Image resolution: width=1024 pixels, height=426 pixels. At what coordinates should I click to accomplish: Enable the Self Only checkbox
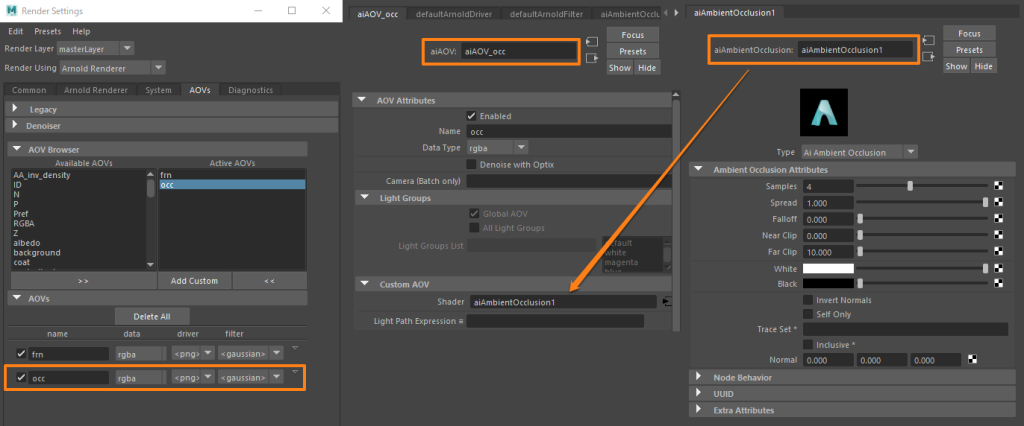click(808, 314)
